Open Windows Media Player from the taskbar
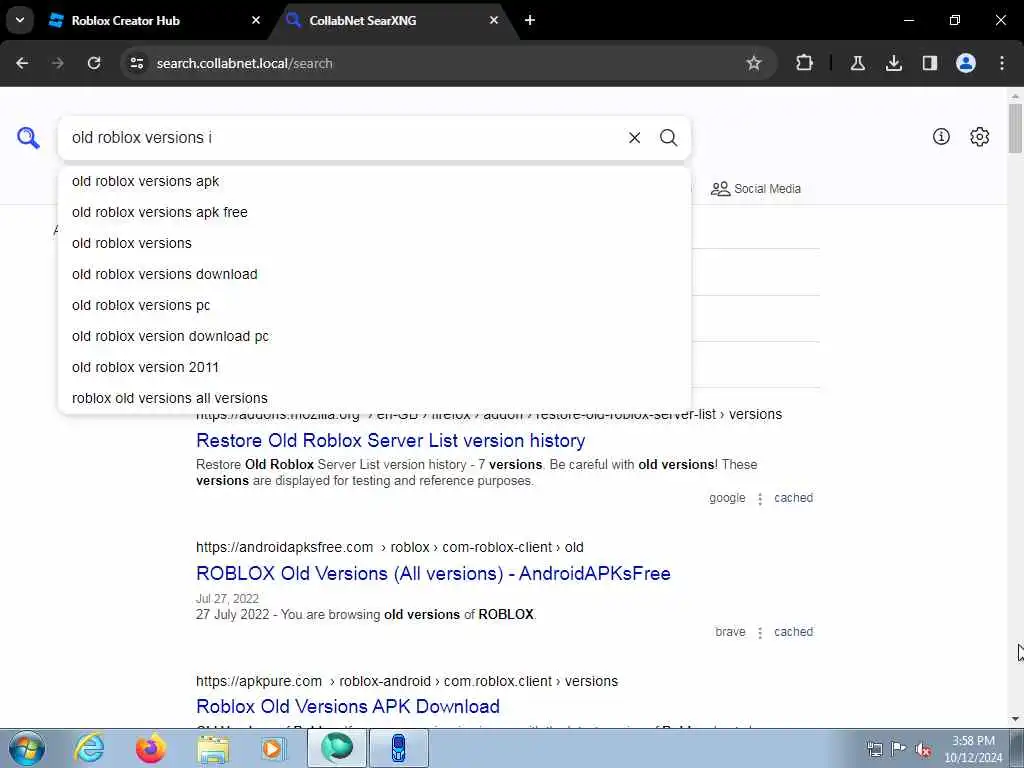Screen dimensions: 1024x768 tap(274, 748)
